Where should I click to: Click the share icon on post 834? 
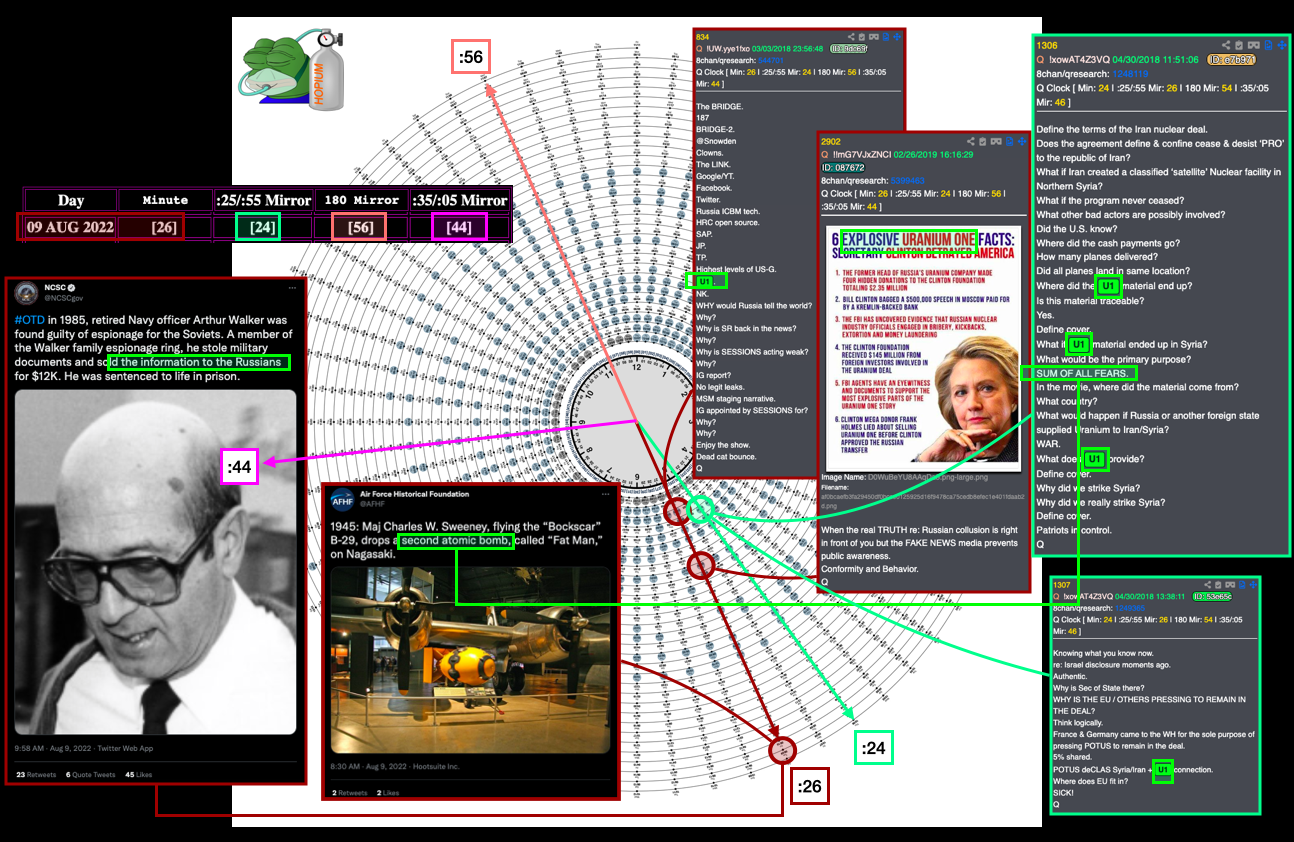click(851, 36)
